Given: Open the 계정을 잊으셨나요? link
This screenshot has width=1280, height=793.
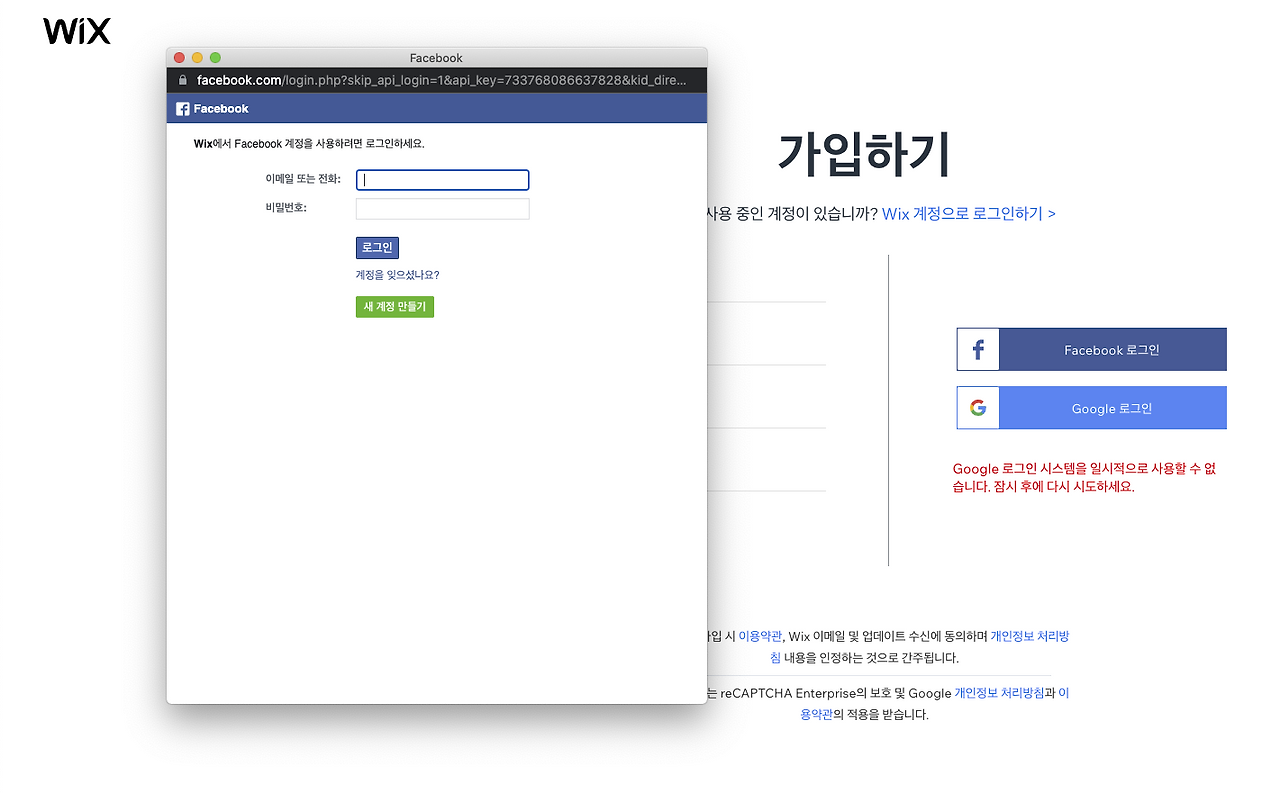Looking at the screenshot, I should [x=397, y=275].
